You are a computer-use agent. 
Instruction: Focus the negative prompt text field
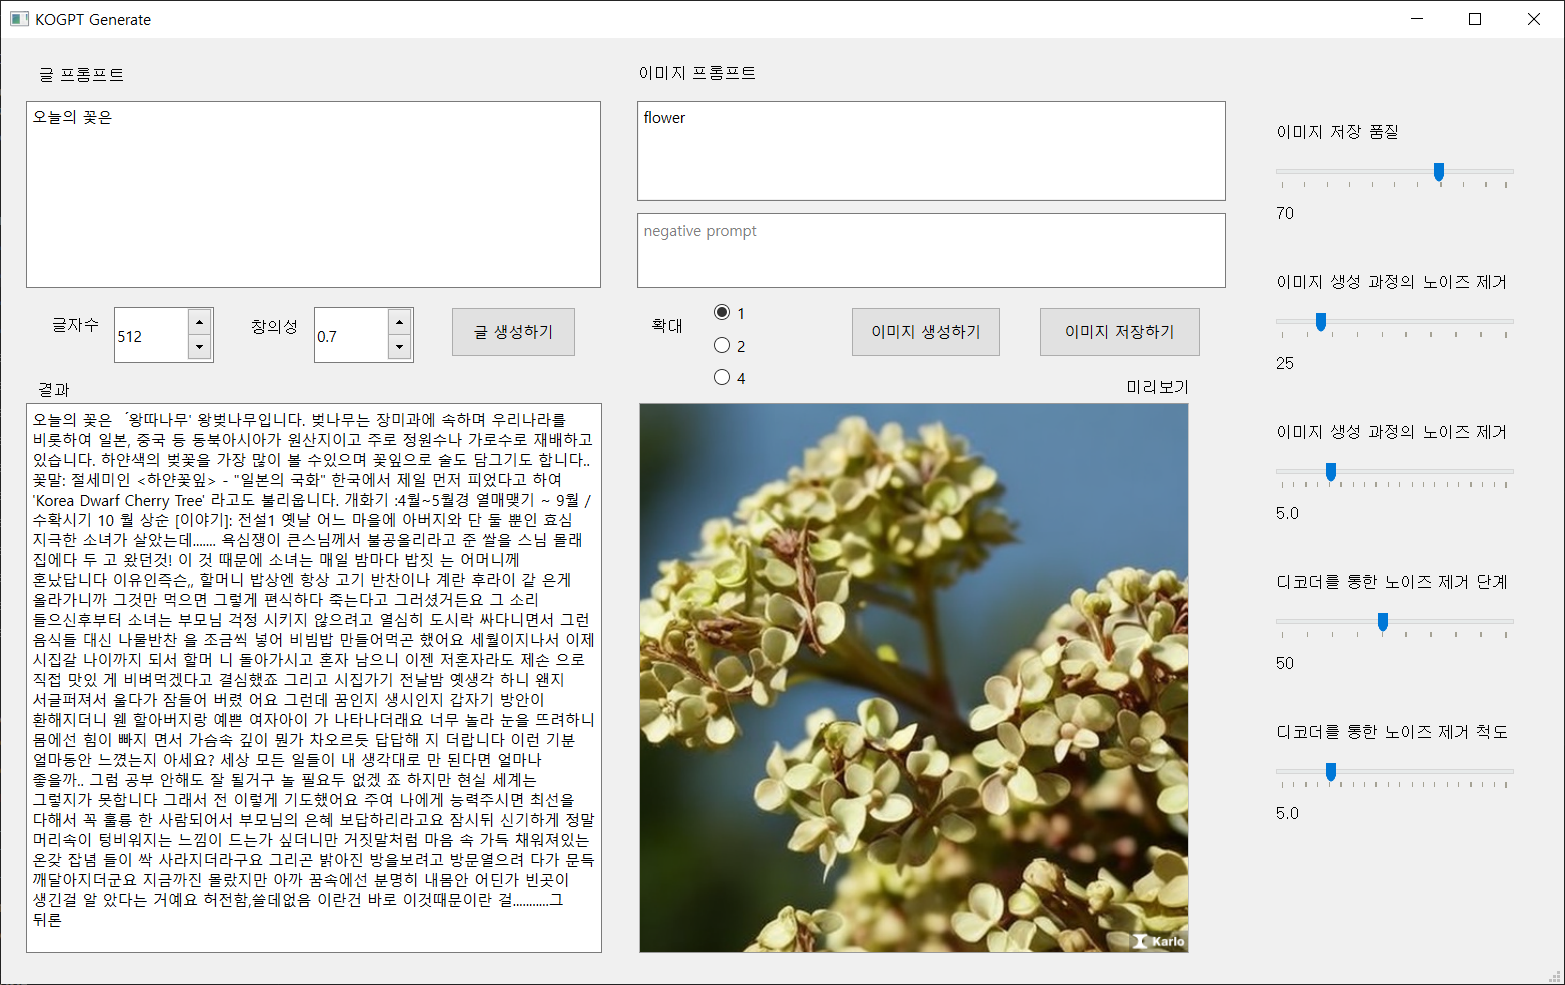(x=930, y=250)
